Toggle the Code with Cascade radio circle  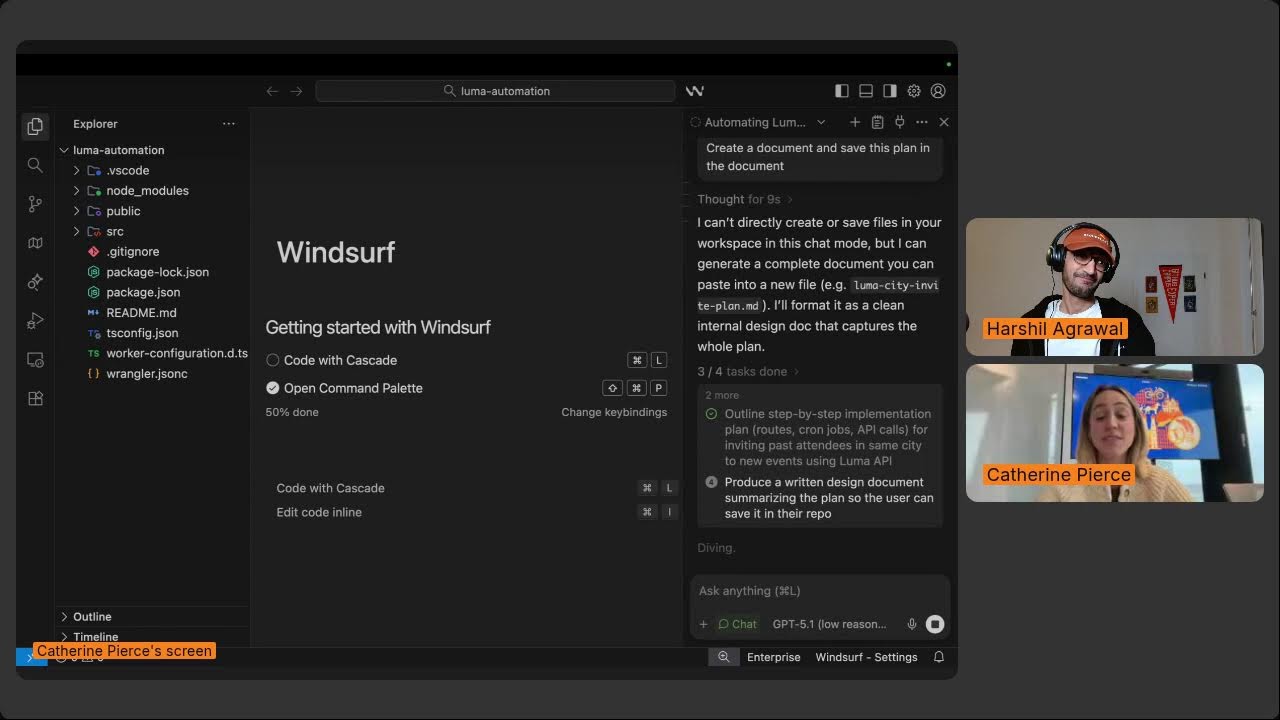(273, 360)
